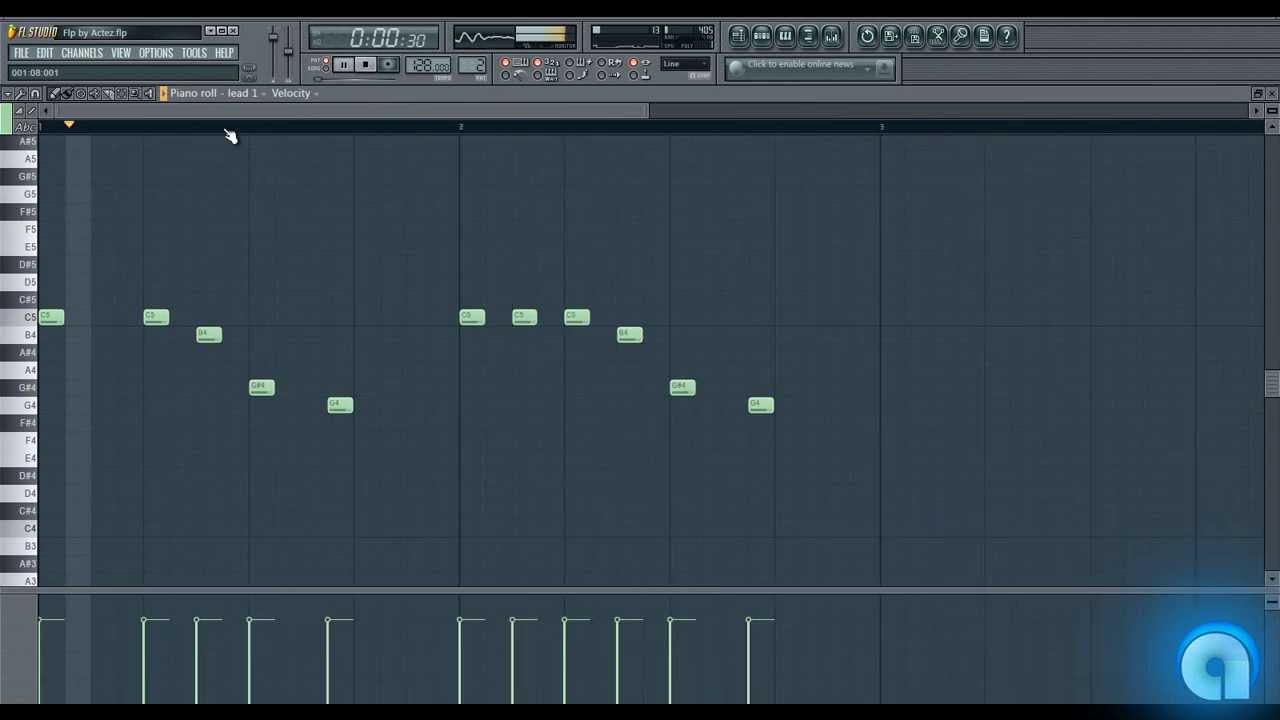Click the A#5 piano key
The image size is (1280, 720).
[20, 142]
